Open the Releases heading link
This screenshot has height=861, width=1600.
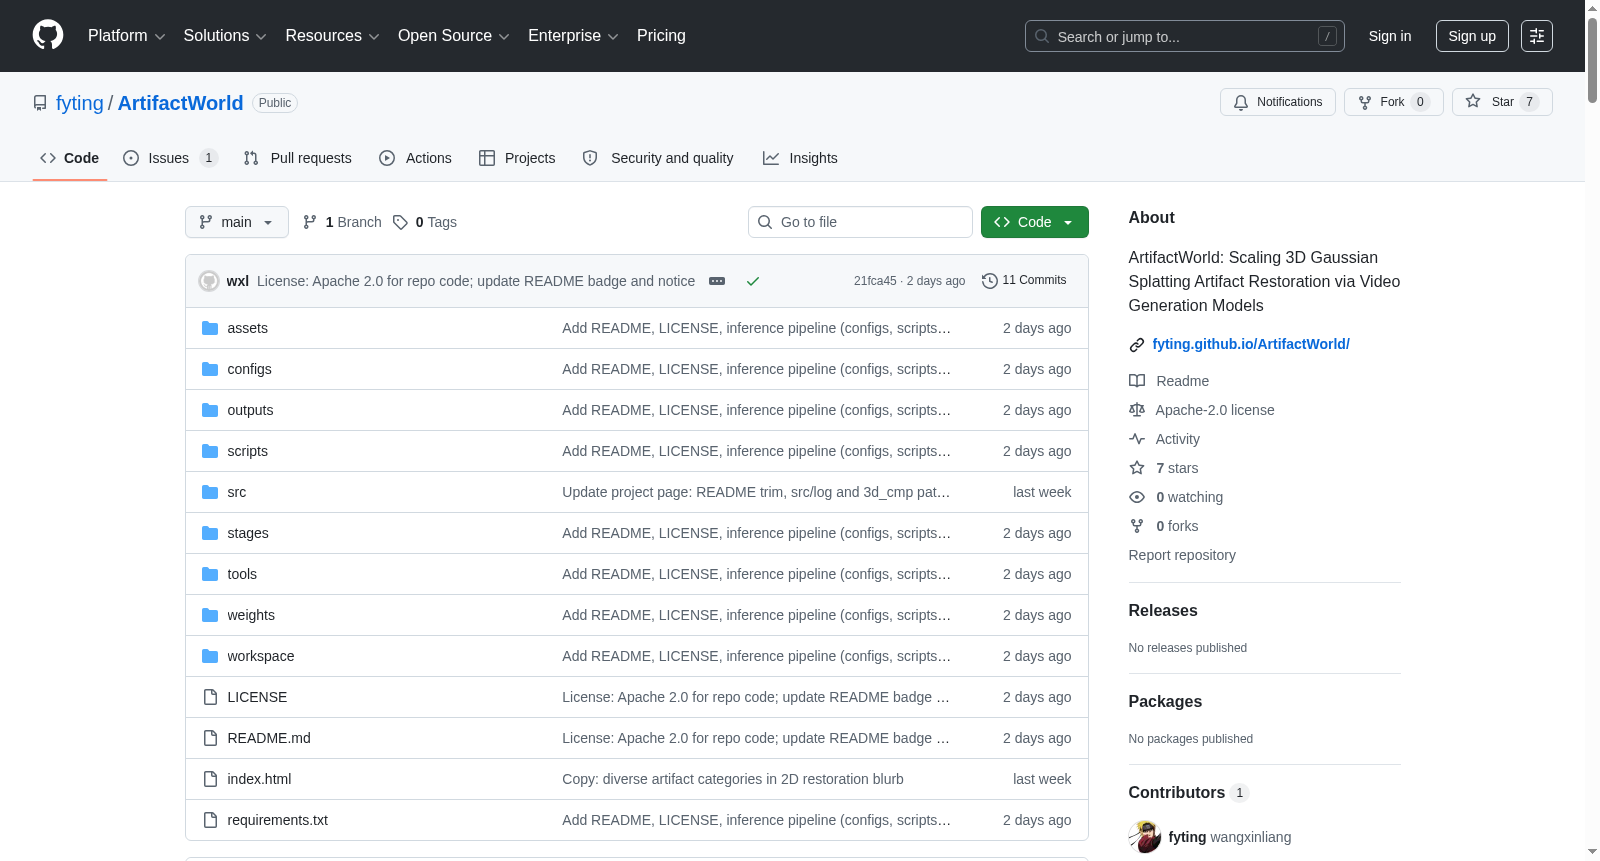click(1163, 610)
